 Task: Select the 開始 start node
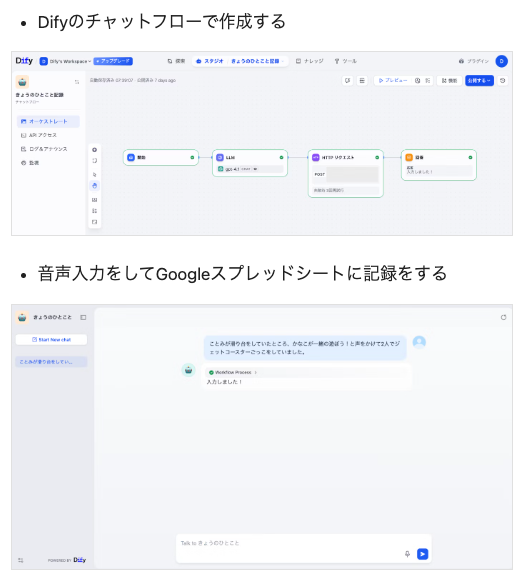coord(161,157)
